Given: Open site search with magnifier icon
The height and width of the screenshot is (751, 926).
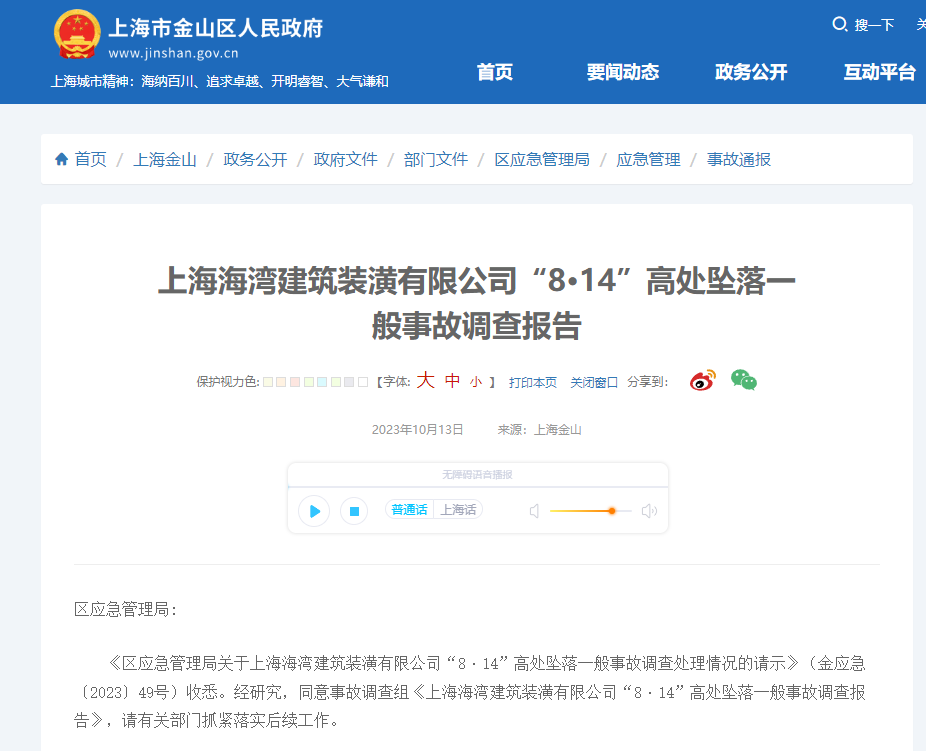Looking at the screenshot, I should [840, 25].
